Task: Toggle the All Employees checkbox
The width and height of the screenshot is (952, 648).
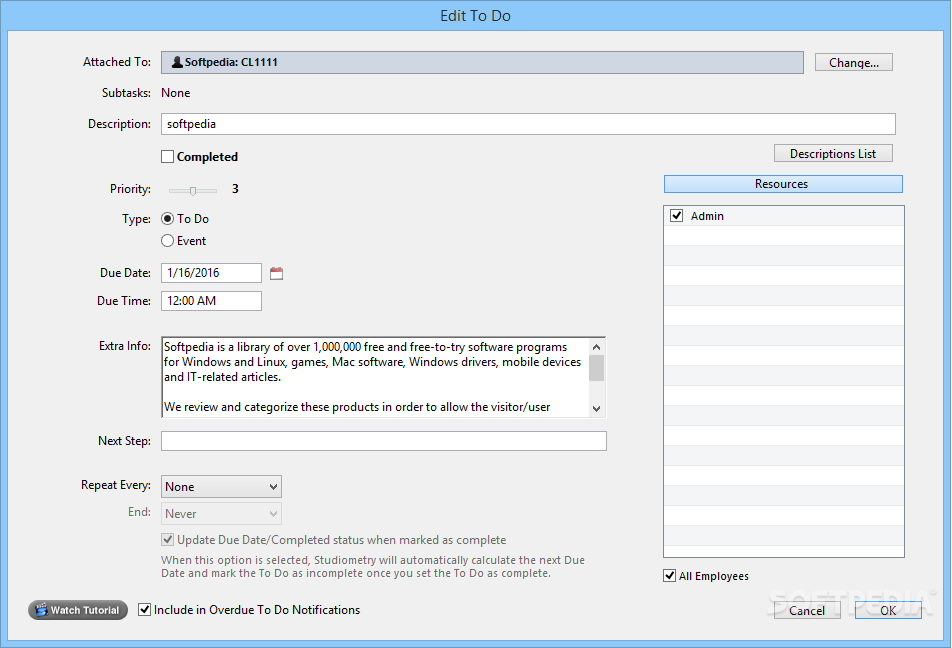Action: point(670,576)
